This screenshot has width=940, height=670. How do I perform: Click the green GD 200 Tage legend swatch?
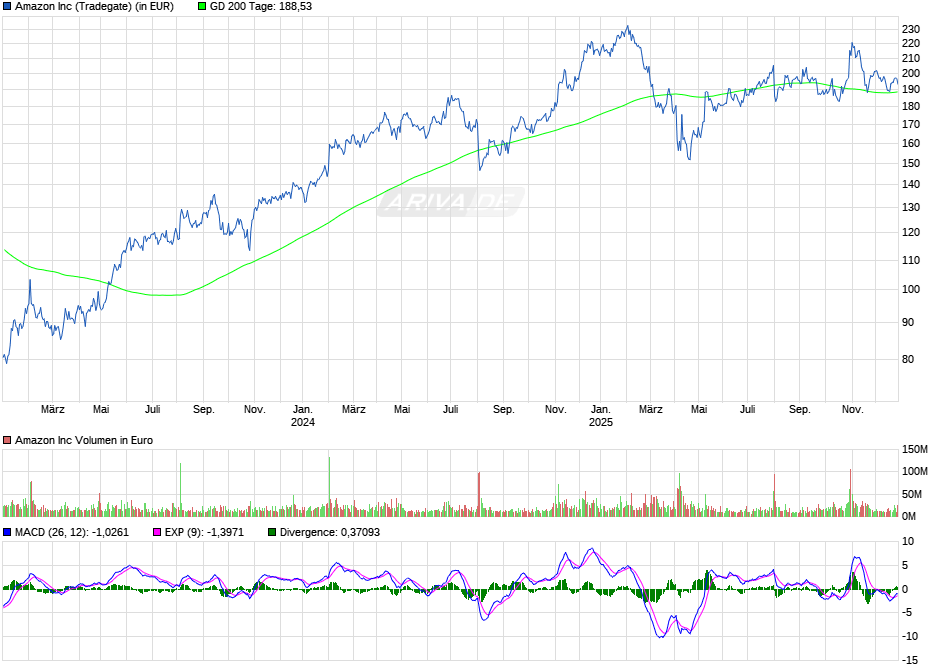tap(202, 7)
